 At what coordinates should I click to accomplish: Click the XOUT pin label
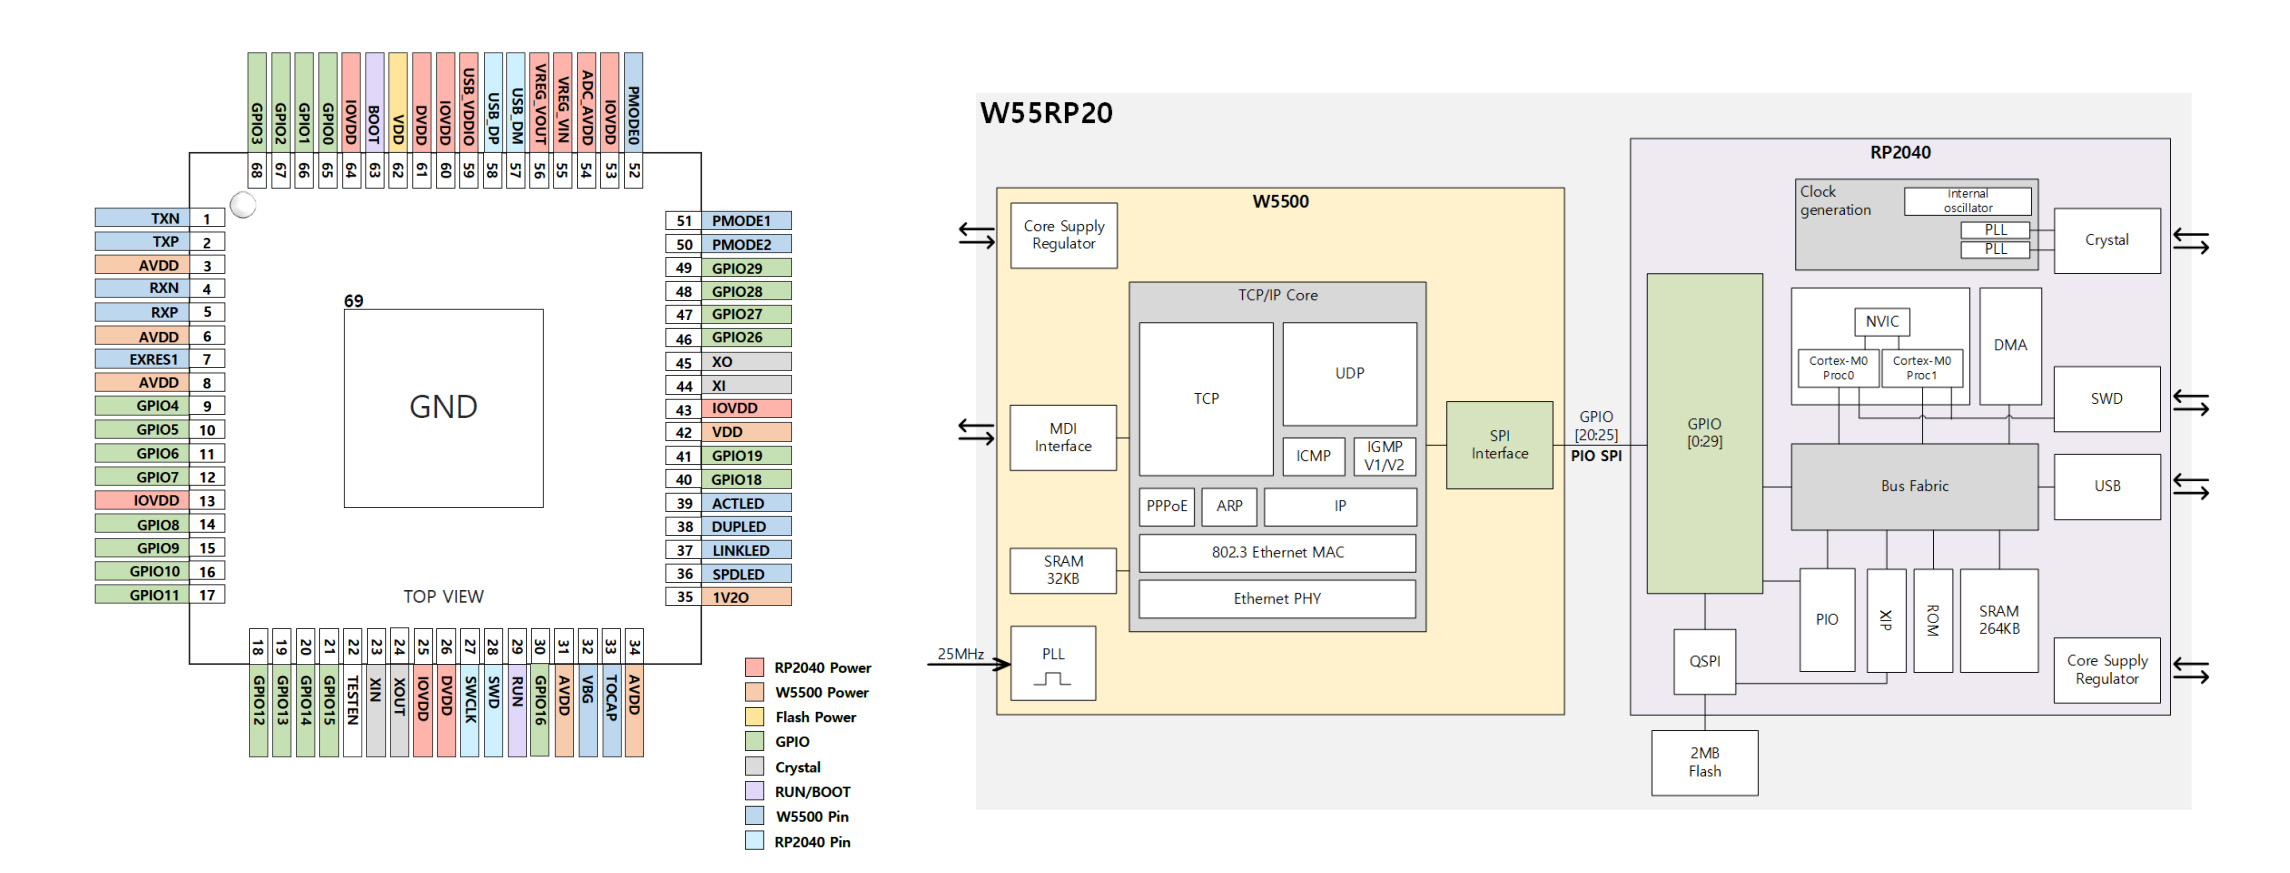[399, 710]
